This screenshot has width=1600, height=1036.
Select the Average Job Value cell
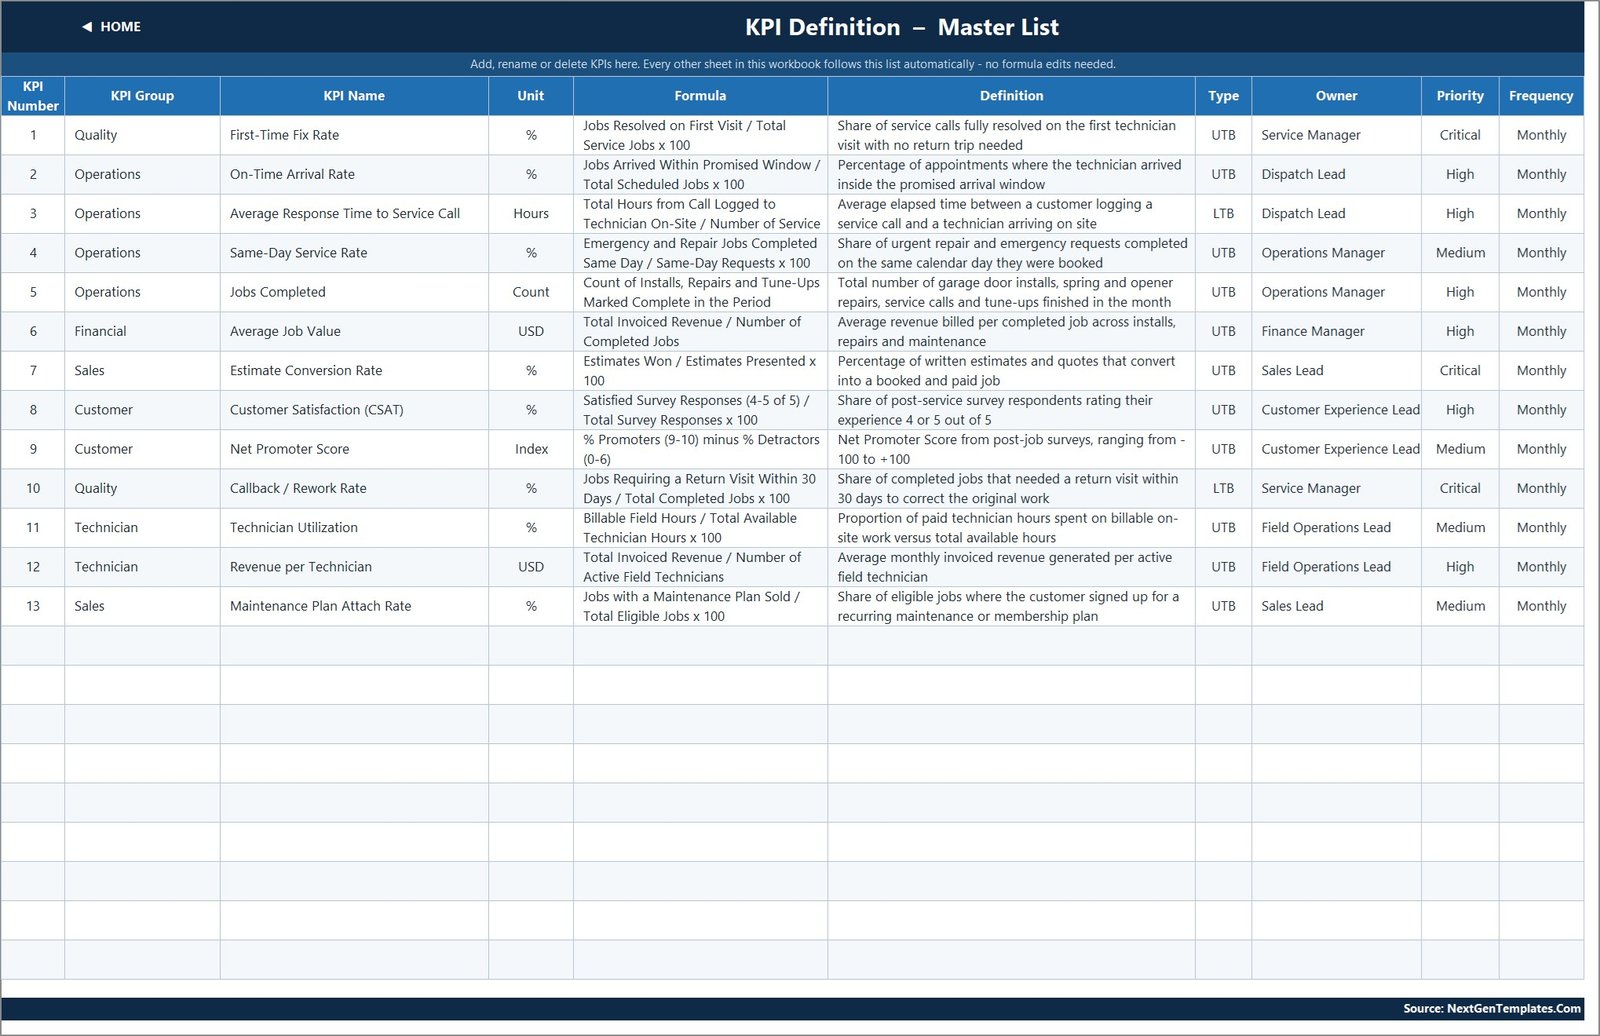click(354, 331)
